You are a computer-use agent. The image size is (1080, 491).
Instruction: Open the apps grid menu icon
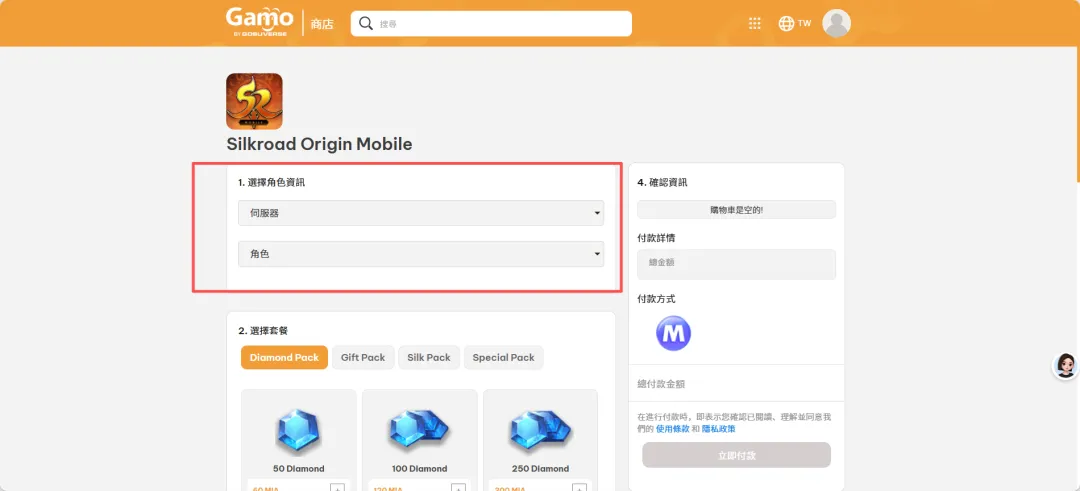pyautogui.click(x=754, y=23)
